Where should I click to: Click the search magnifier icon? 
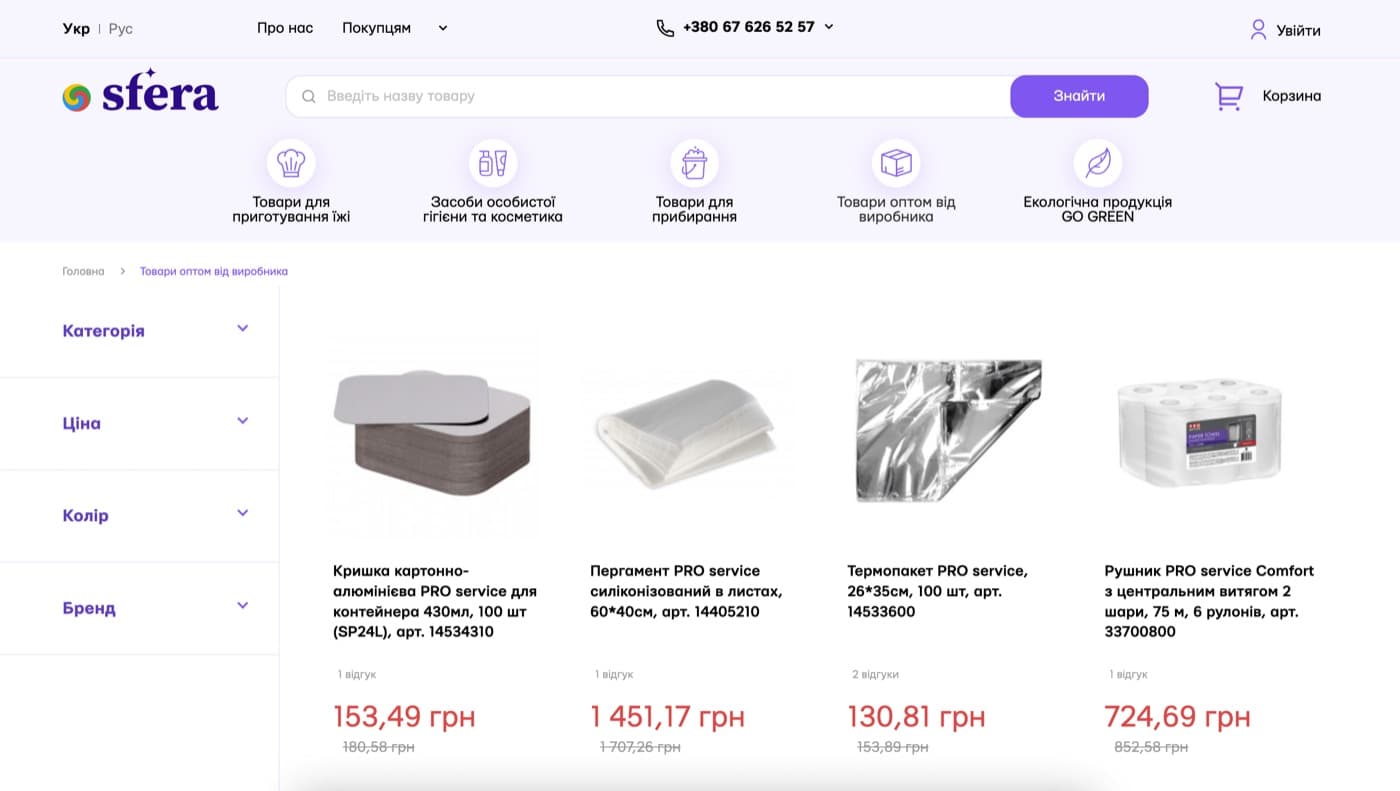[309, 96]
